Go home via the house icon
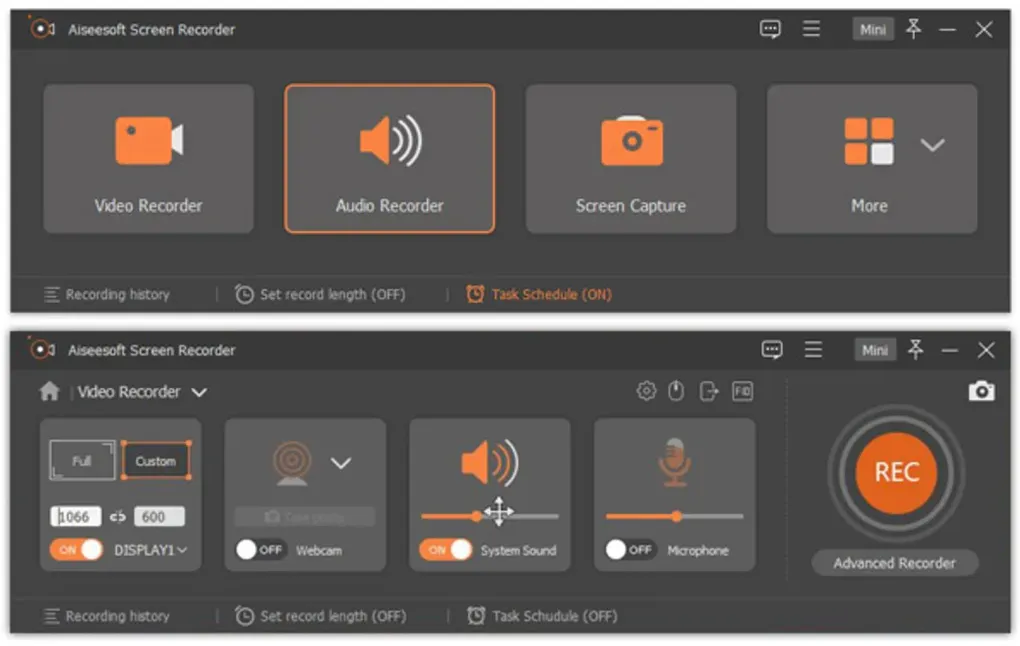The width and height of the screenshot is (1020, 646). click(49, 391)
